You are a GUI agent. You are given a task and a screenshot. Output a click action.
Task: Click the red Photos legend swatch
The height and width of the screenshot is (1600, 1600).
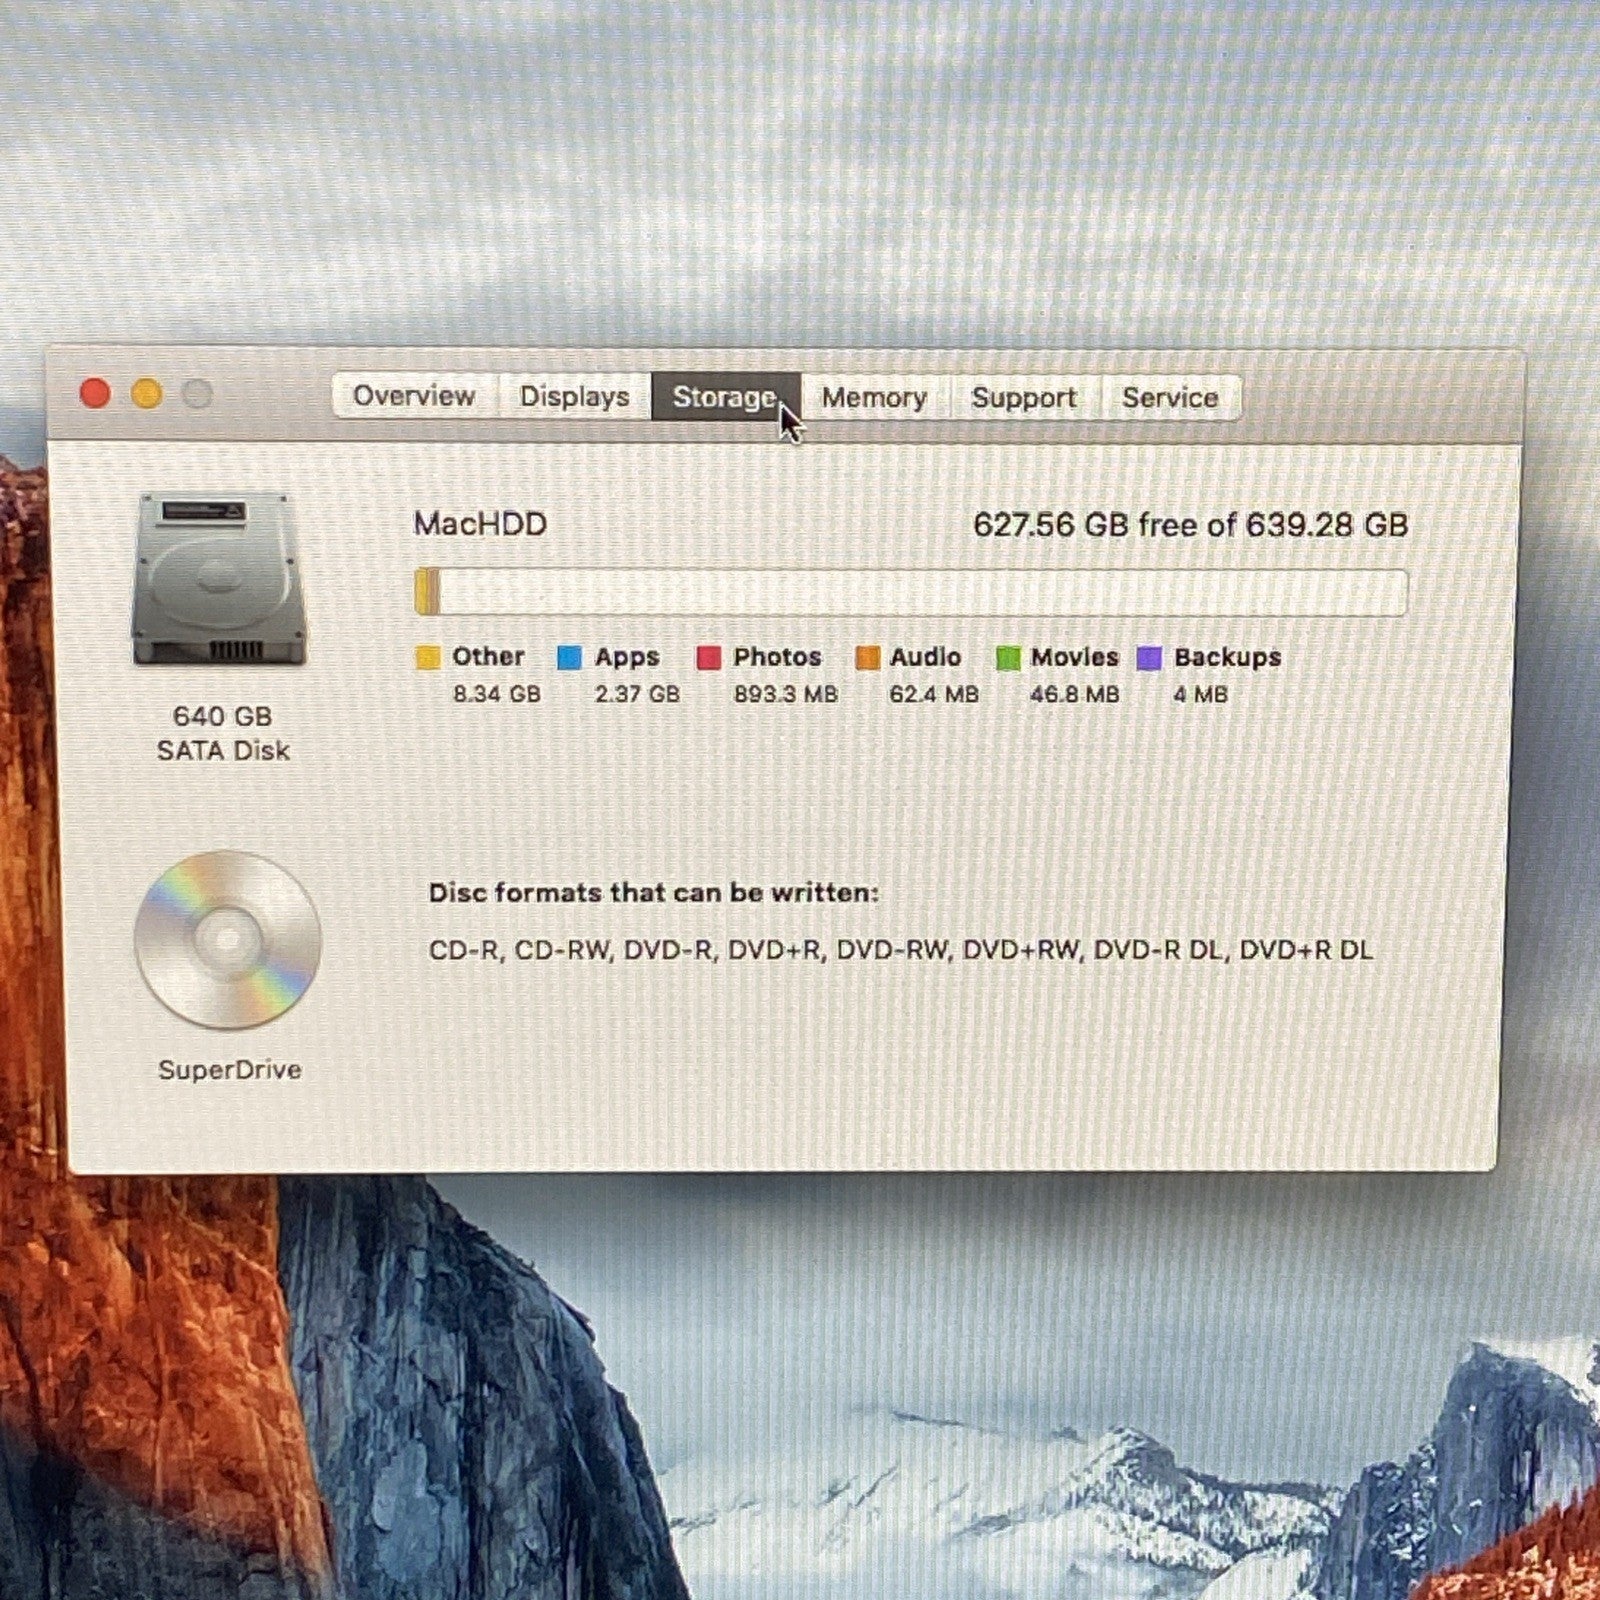pyautogui.click(x=709, y=658)
